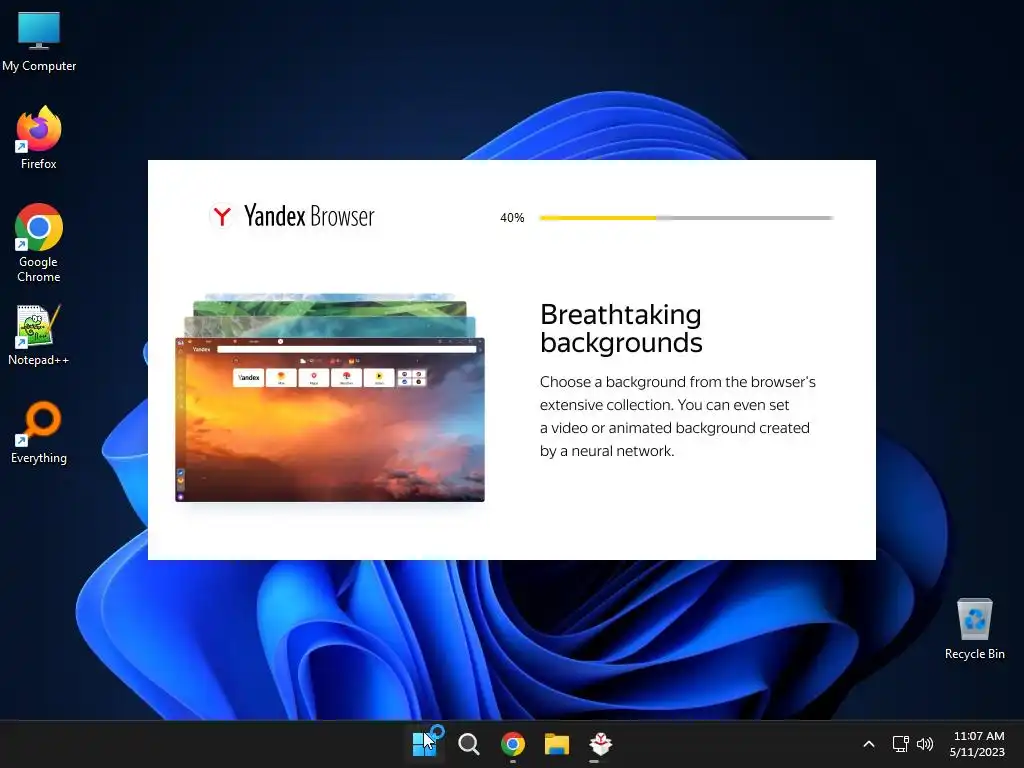Screen dimensions: 1024x768
Task: Open the taskbar Search
Action: (x=469, y=744)
